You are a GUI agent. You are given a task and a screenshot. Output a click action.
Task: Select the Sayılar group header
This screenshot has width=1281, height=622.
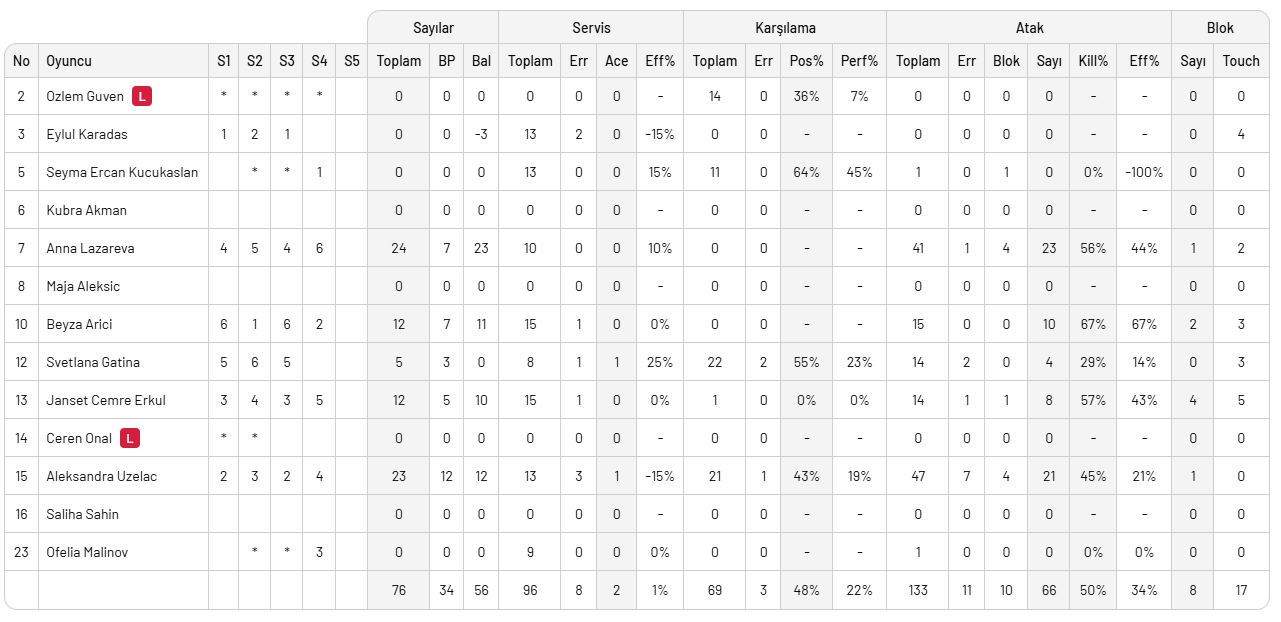point(433,28)
